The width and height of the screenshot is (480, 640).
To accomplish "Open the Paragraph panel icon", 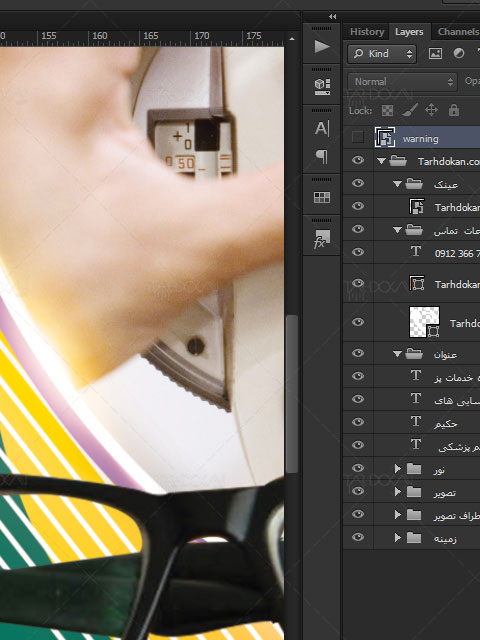I will [x=322, y=156].
